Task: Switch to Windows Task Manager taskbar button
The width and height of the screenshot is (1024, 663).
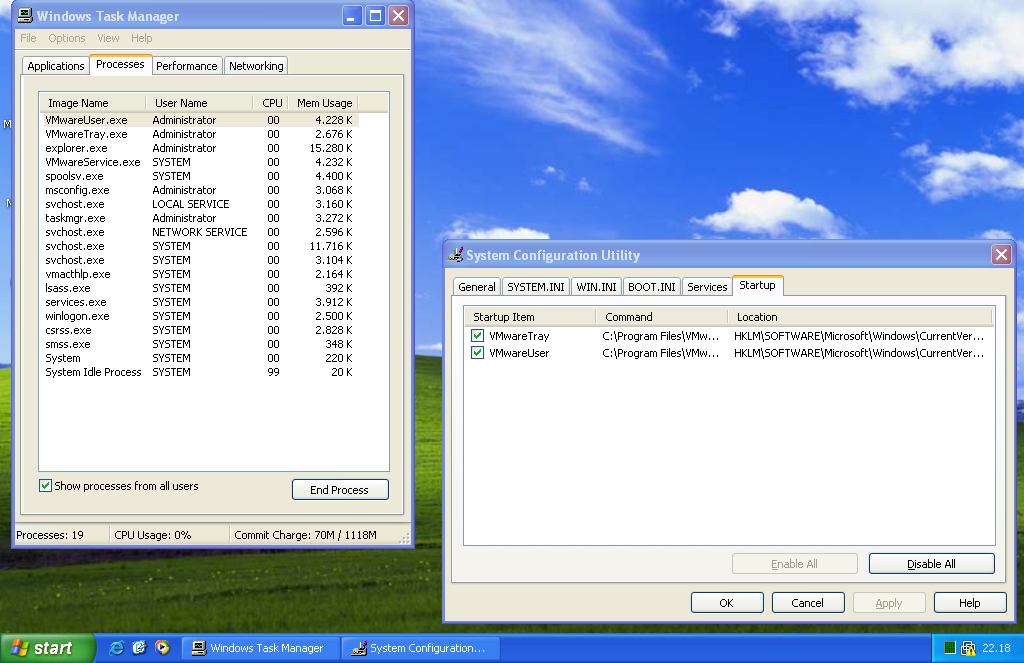Action: point(260,648)
